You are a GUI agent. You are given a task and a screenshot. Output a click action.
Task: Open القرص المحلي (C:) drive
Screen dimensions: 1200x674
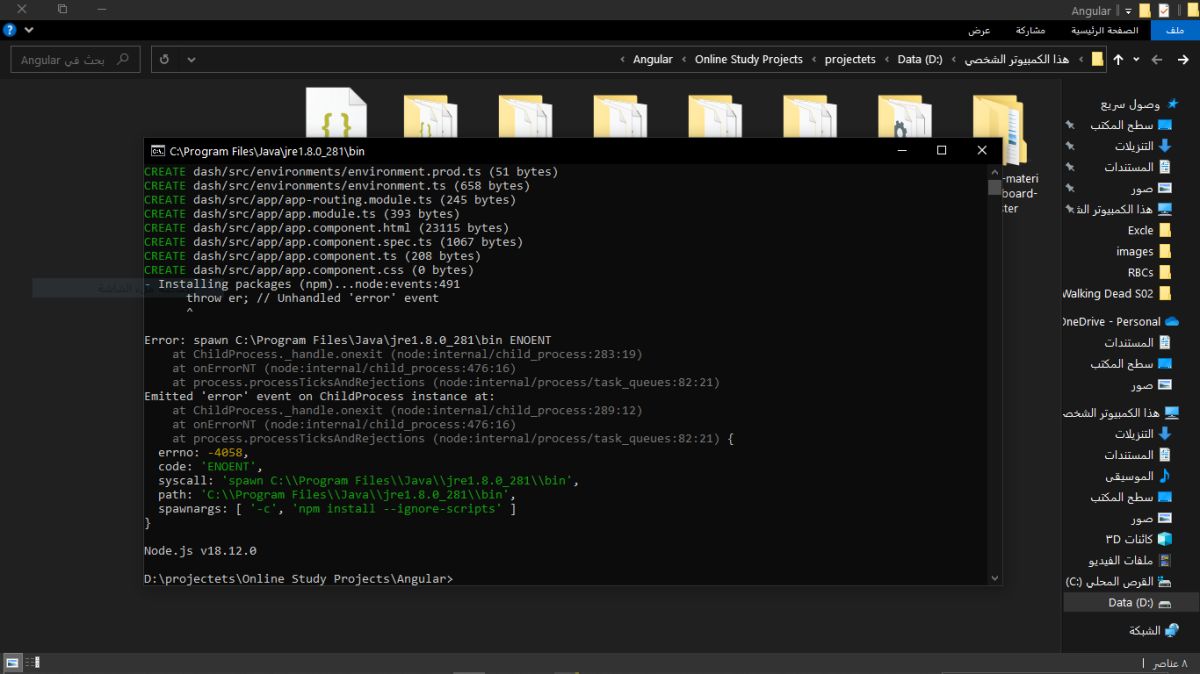[1118, 581]
